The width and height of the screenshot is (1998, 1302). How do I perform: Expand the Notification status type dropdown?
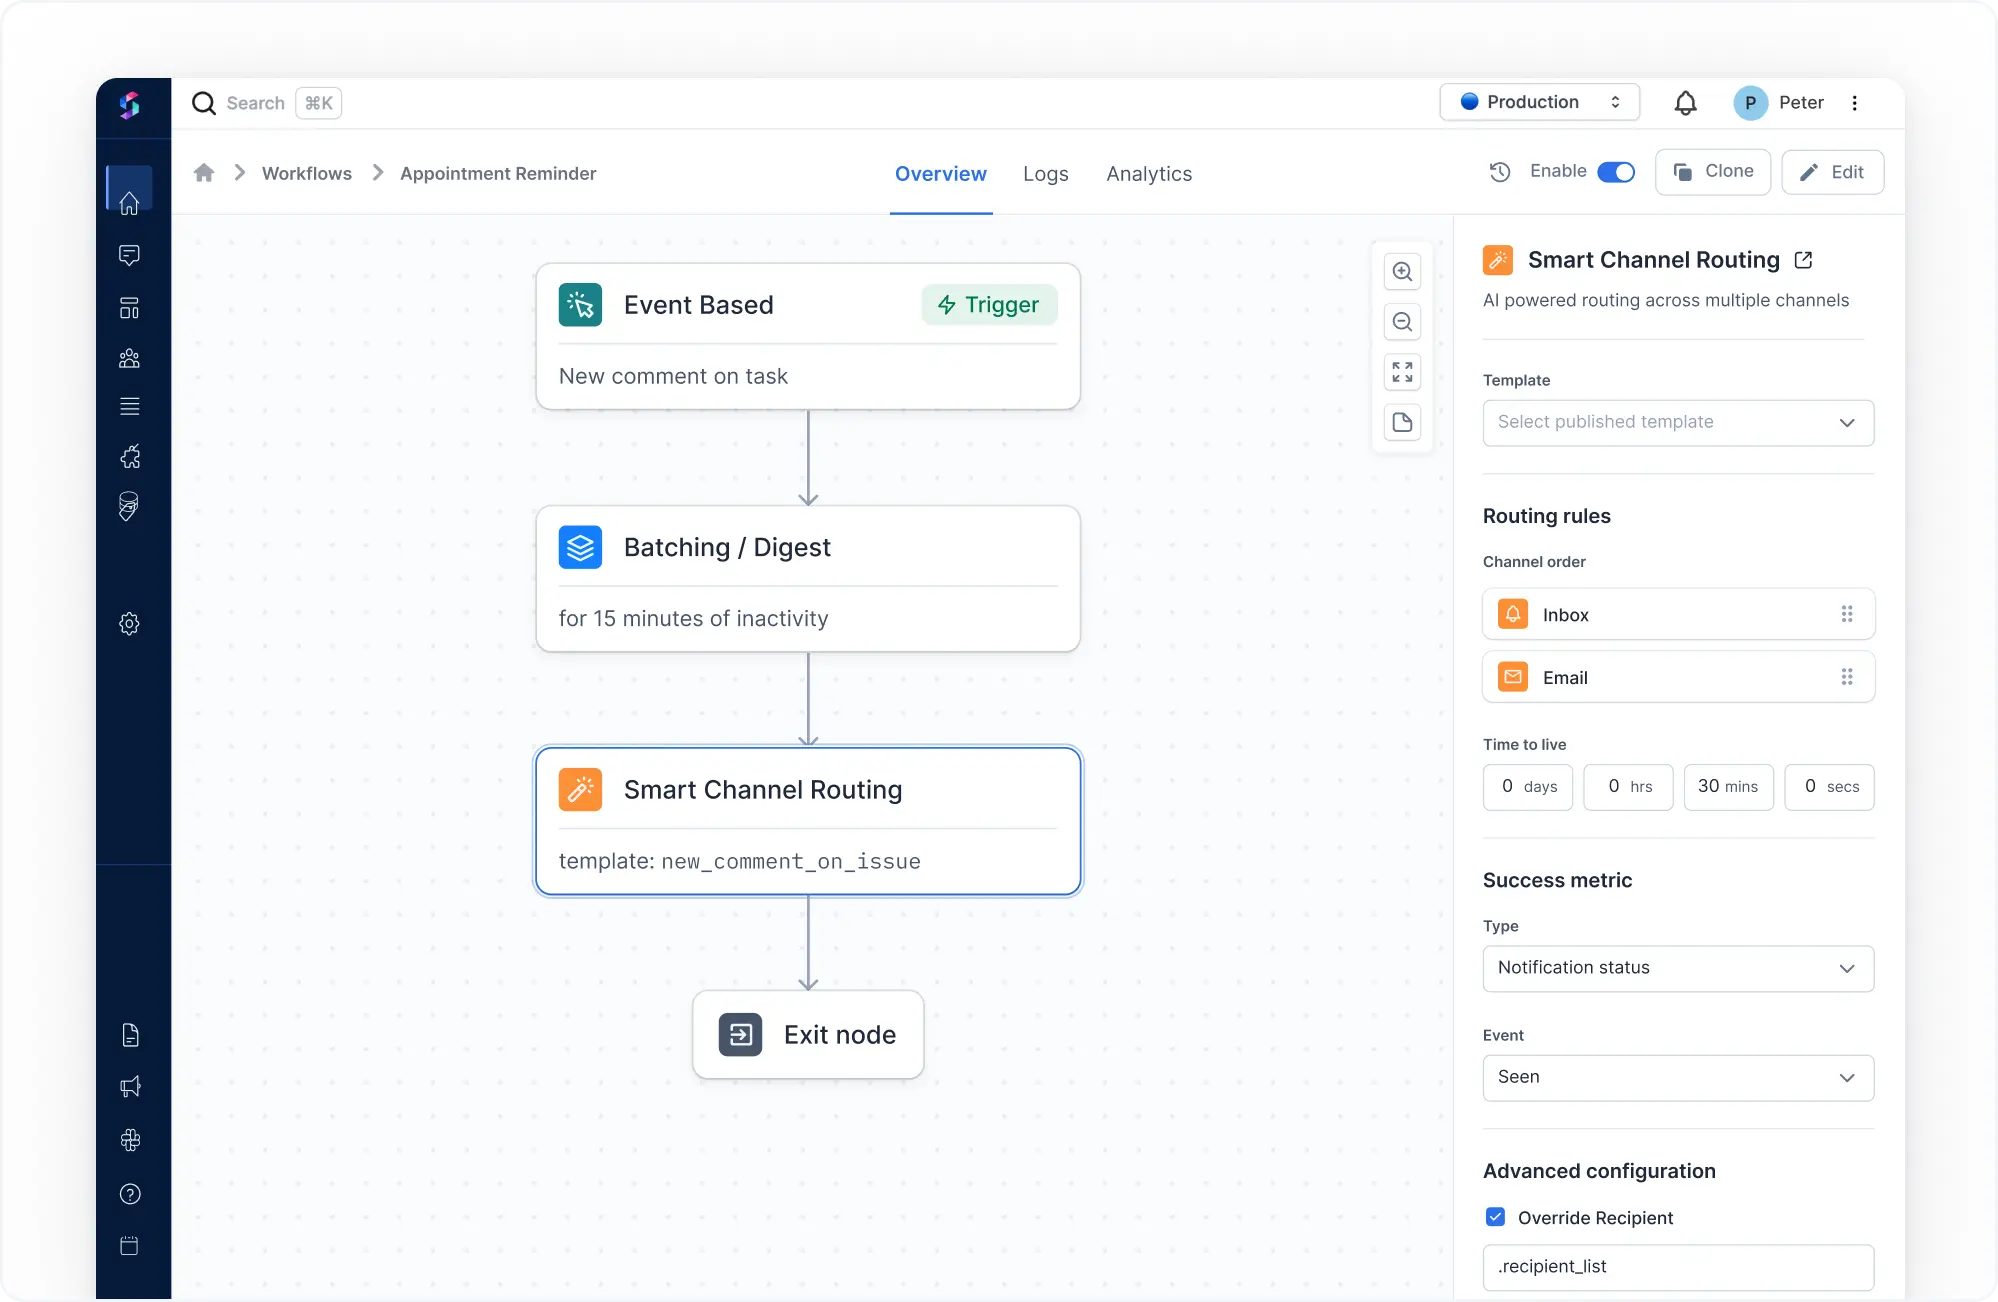coord(1678,968)
